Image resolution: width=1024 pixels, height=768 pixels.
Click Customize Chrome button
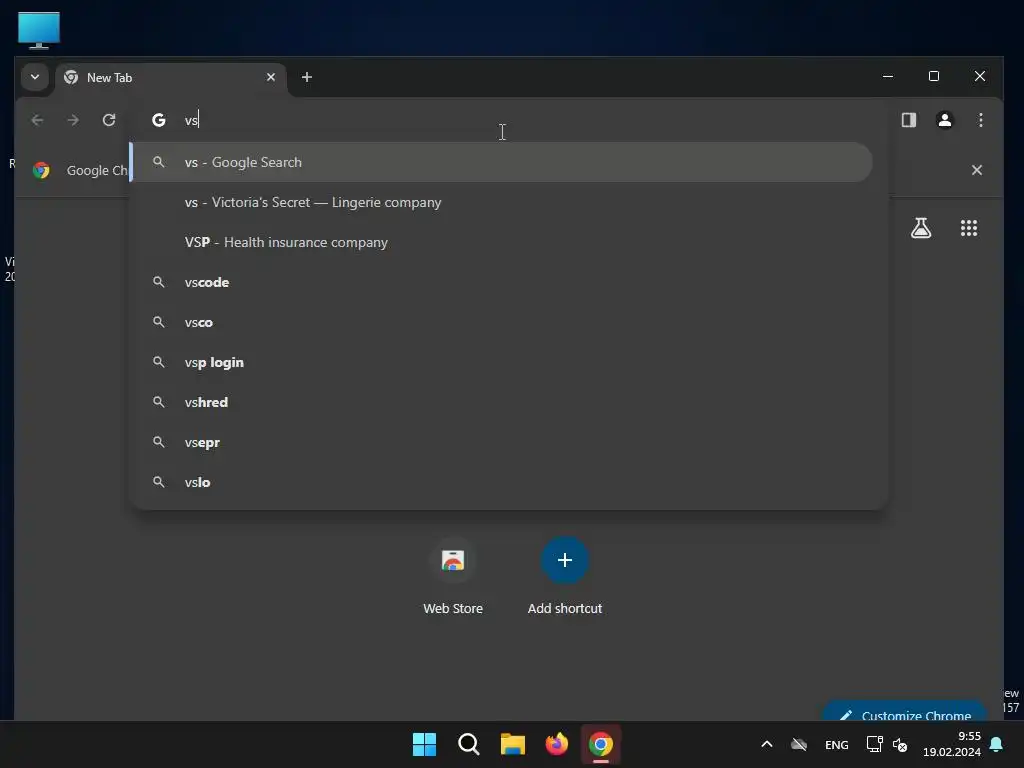tap(905, 712)
